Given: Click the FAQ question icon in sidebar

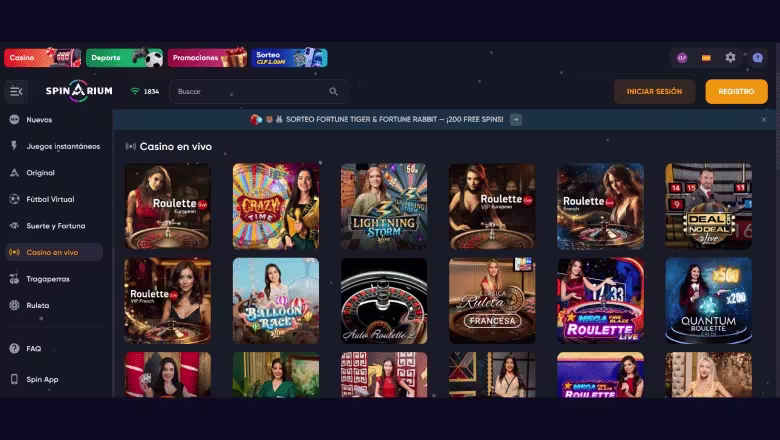Looking at the screenshot, I should [x=14, y=349].
